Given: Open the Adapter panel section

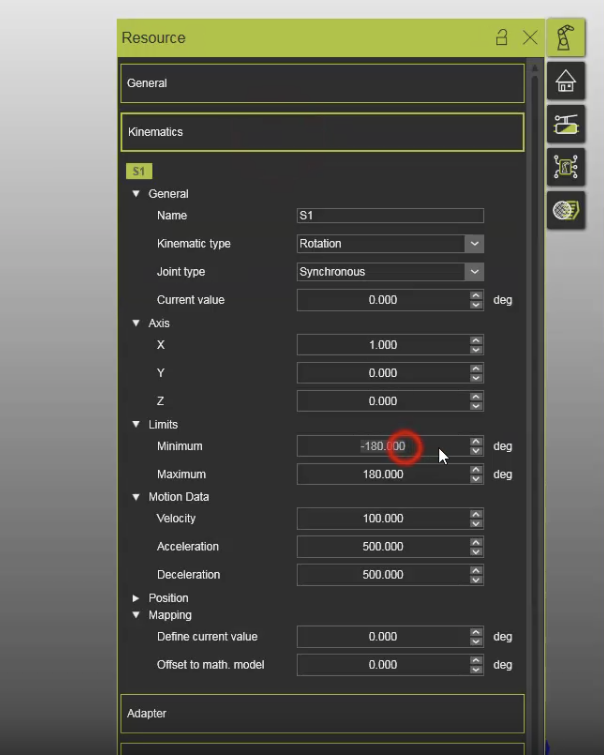Looking at the screenshot, I should click(322, 714).
